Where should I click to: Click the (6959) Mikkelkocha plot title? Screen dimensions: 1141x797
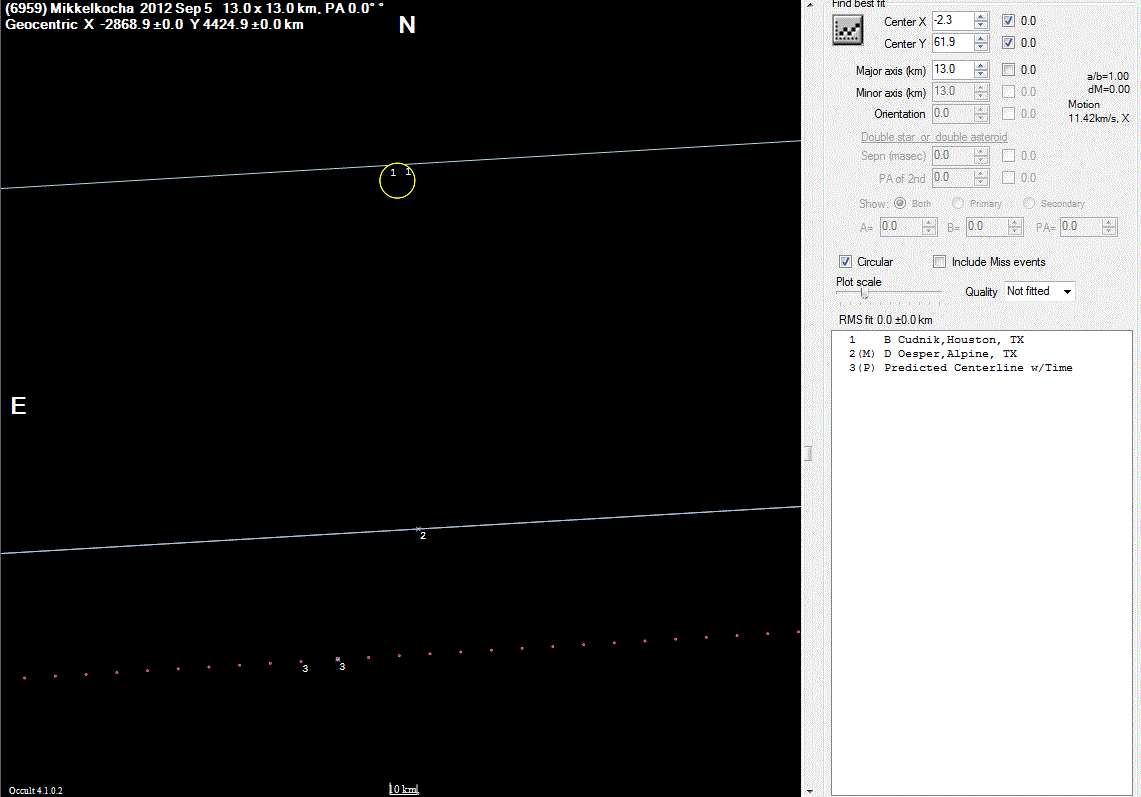194,9
